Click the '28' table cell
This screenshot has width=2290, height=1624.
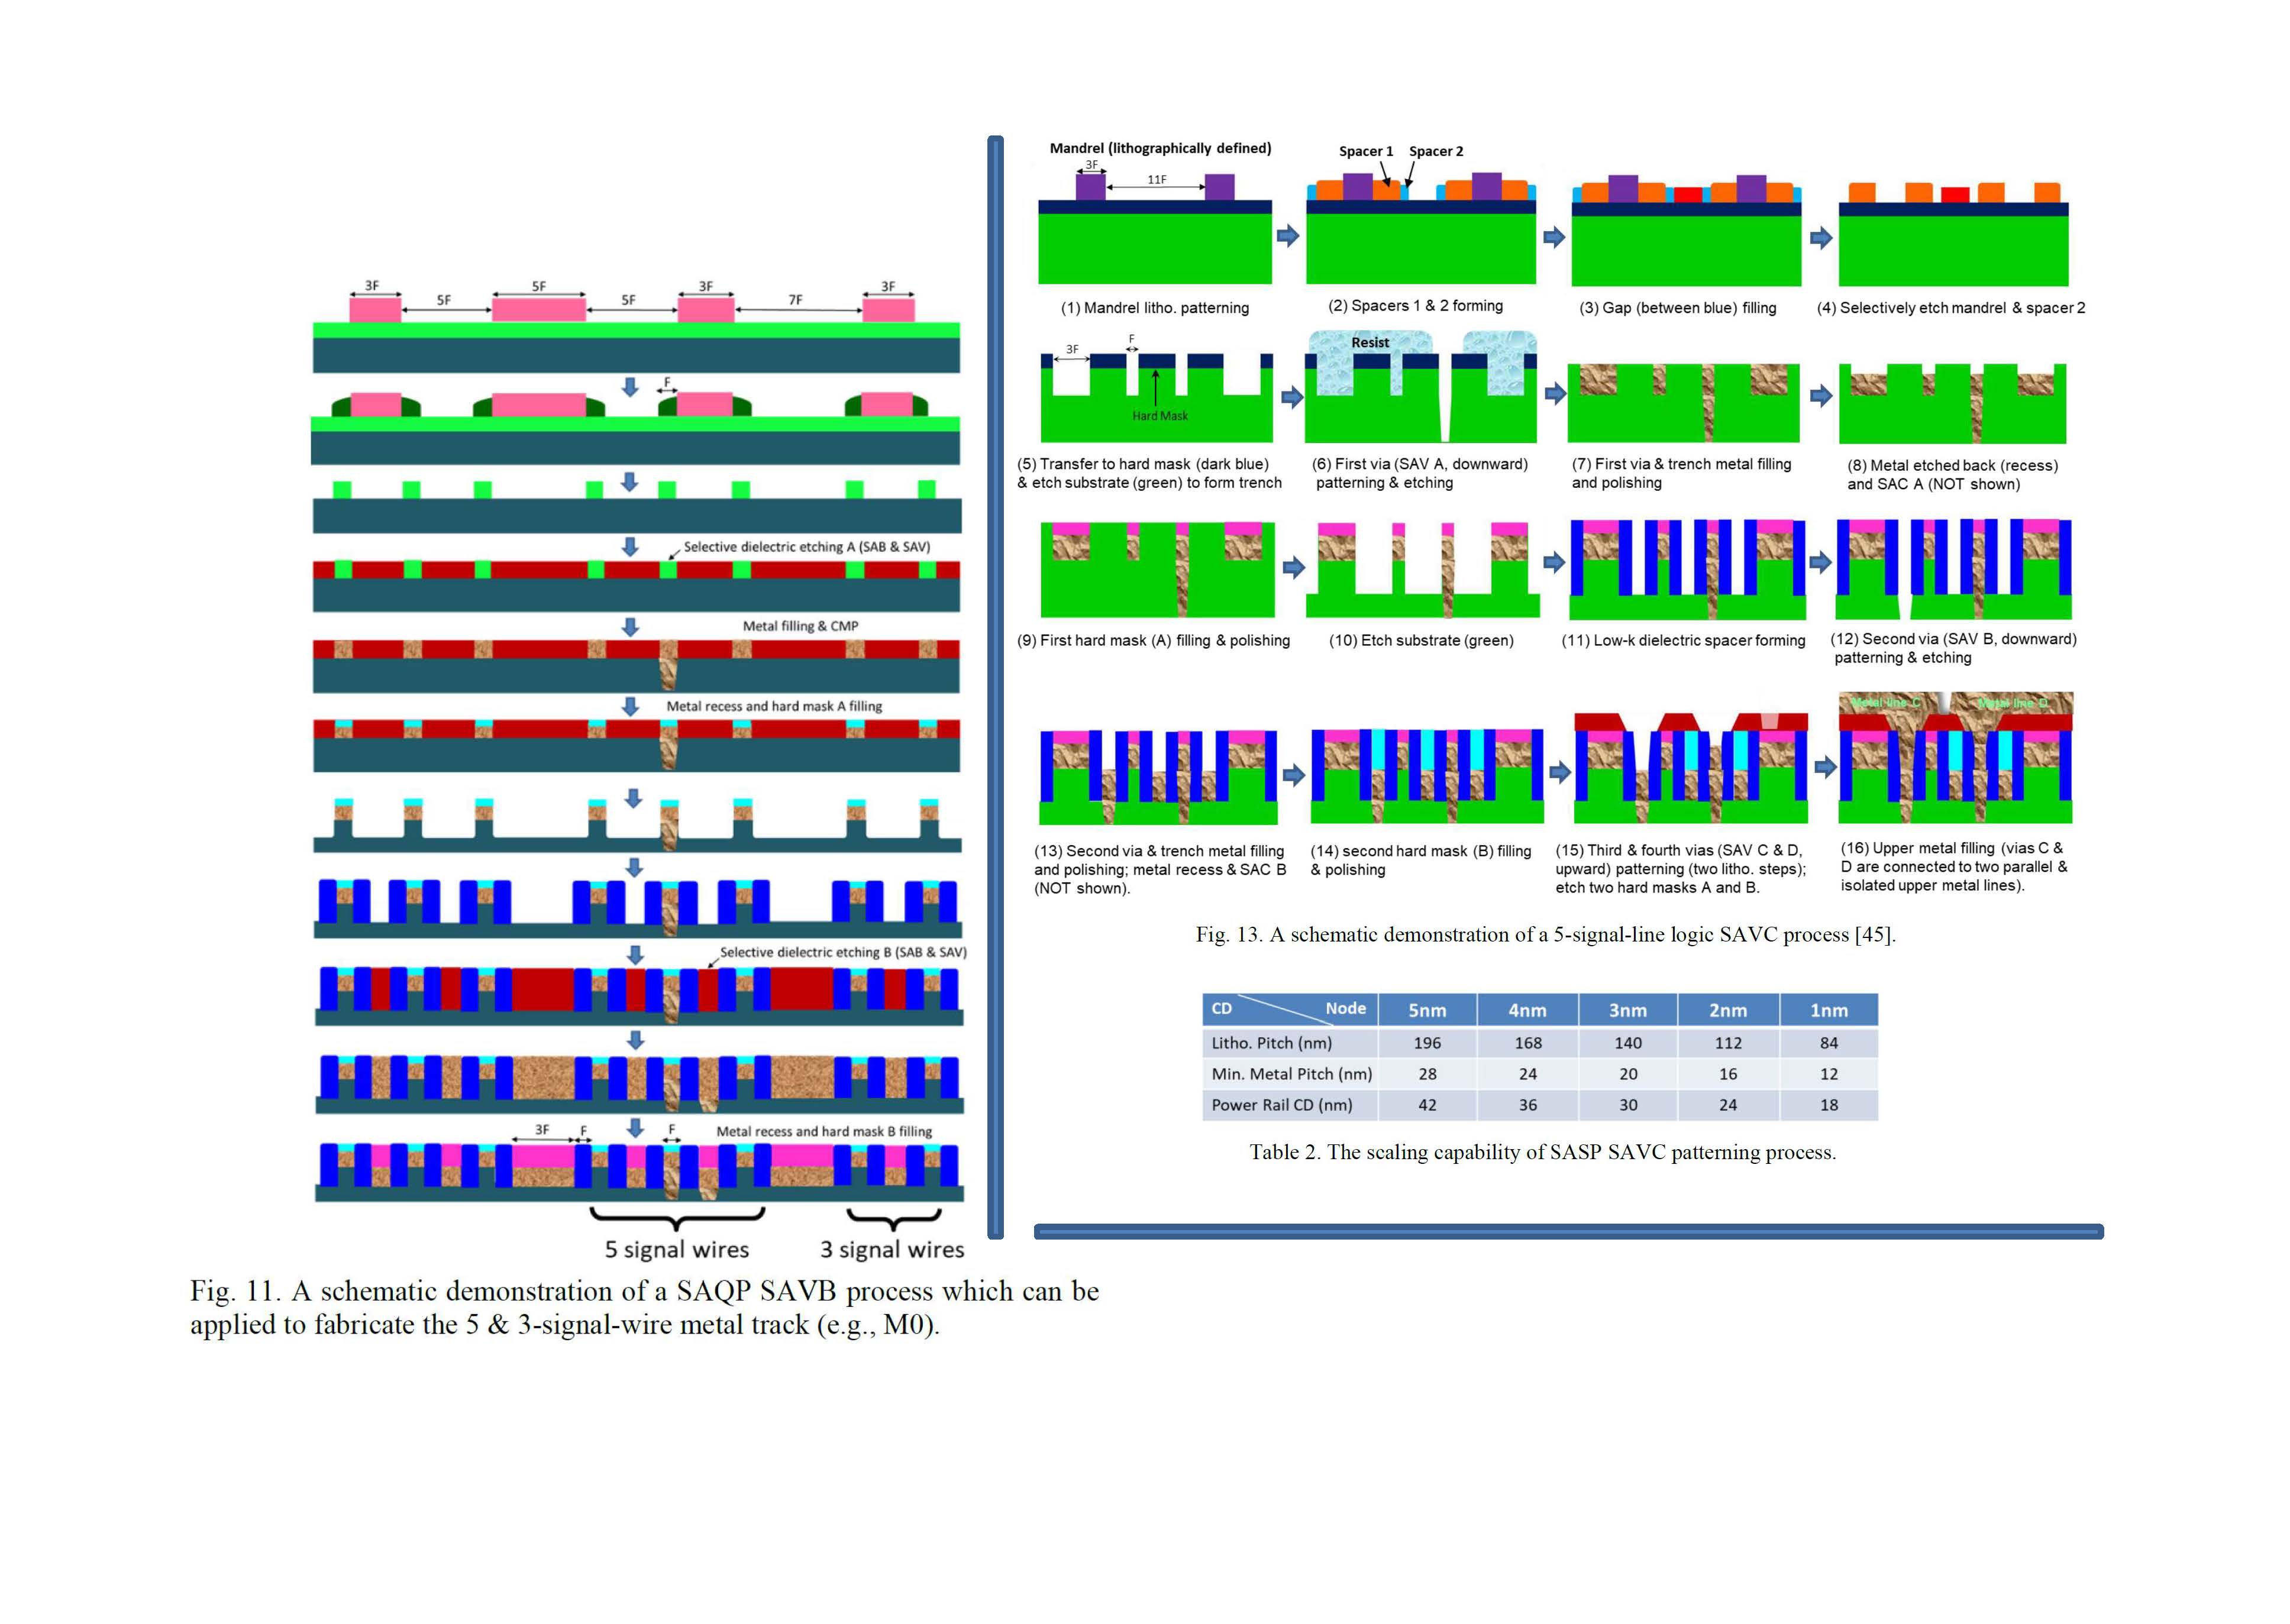(x=1427, y=1074)
